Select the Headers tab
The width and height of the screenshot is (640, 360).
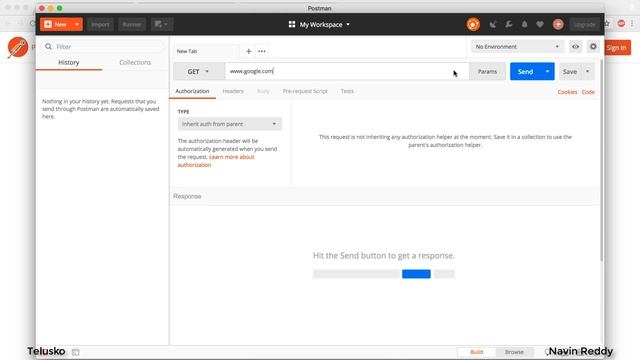pos(233,91)
